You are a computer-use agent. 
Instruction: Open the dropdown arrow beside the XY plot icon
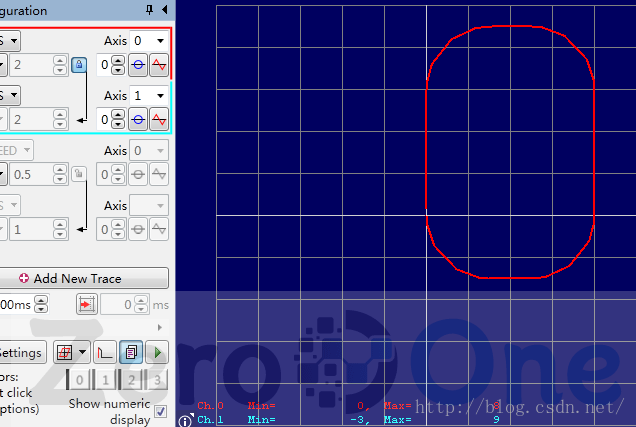click(83, 352)
